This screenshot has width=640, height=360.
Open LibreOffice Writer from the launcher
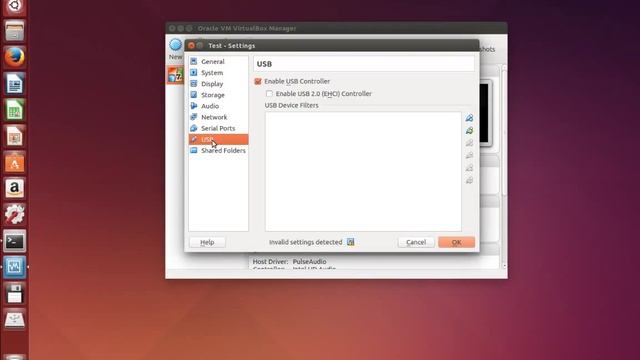coord(15,84)
